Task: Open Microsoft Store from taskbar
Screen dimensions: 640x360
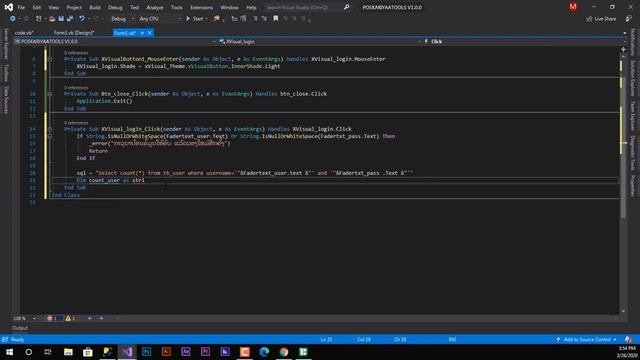Action: [88, 352]
